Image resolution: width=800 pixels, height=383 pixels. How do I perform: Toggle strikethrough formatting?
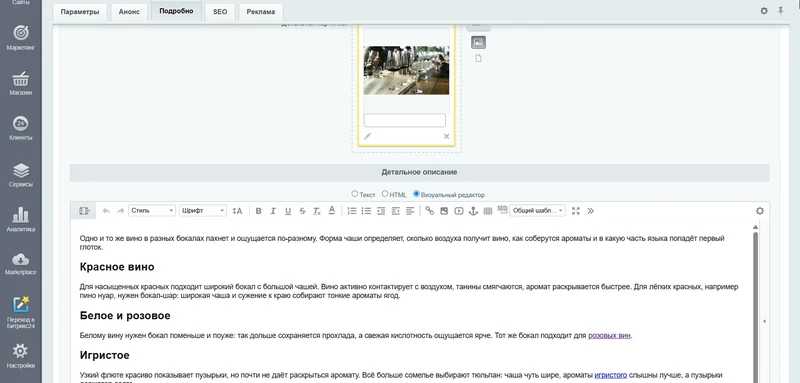[x=302, y=211]
